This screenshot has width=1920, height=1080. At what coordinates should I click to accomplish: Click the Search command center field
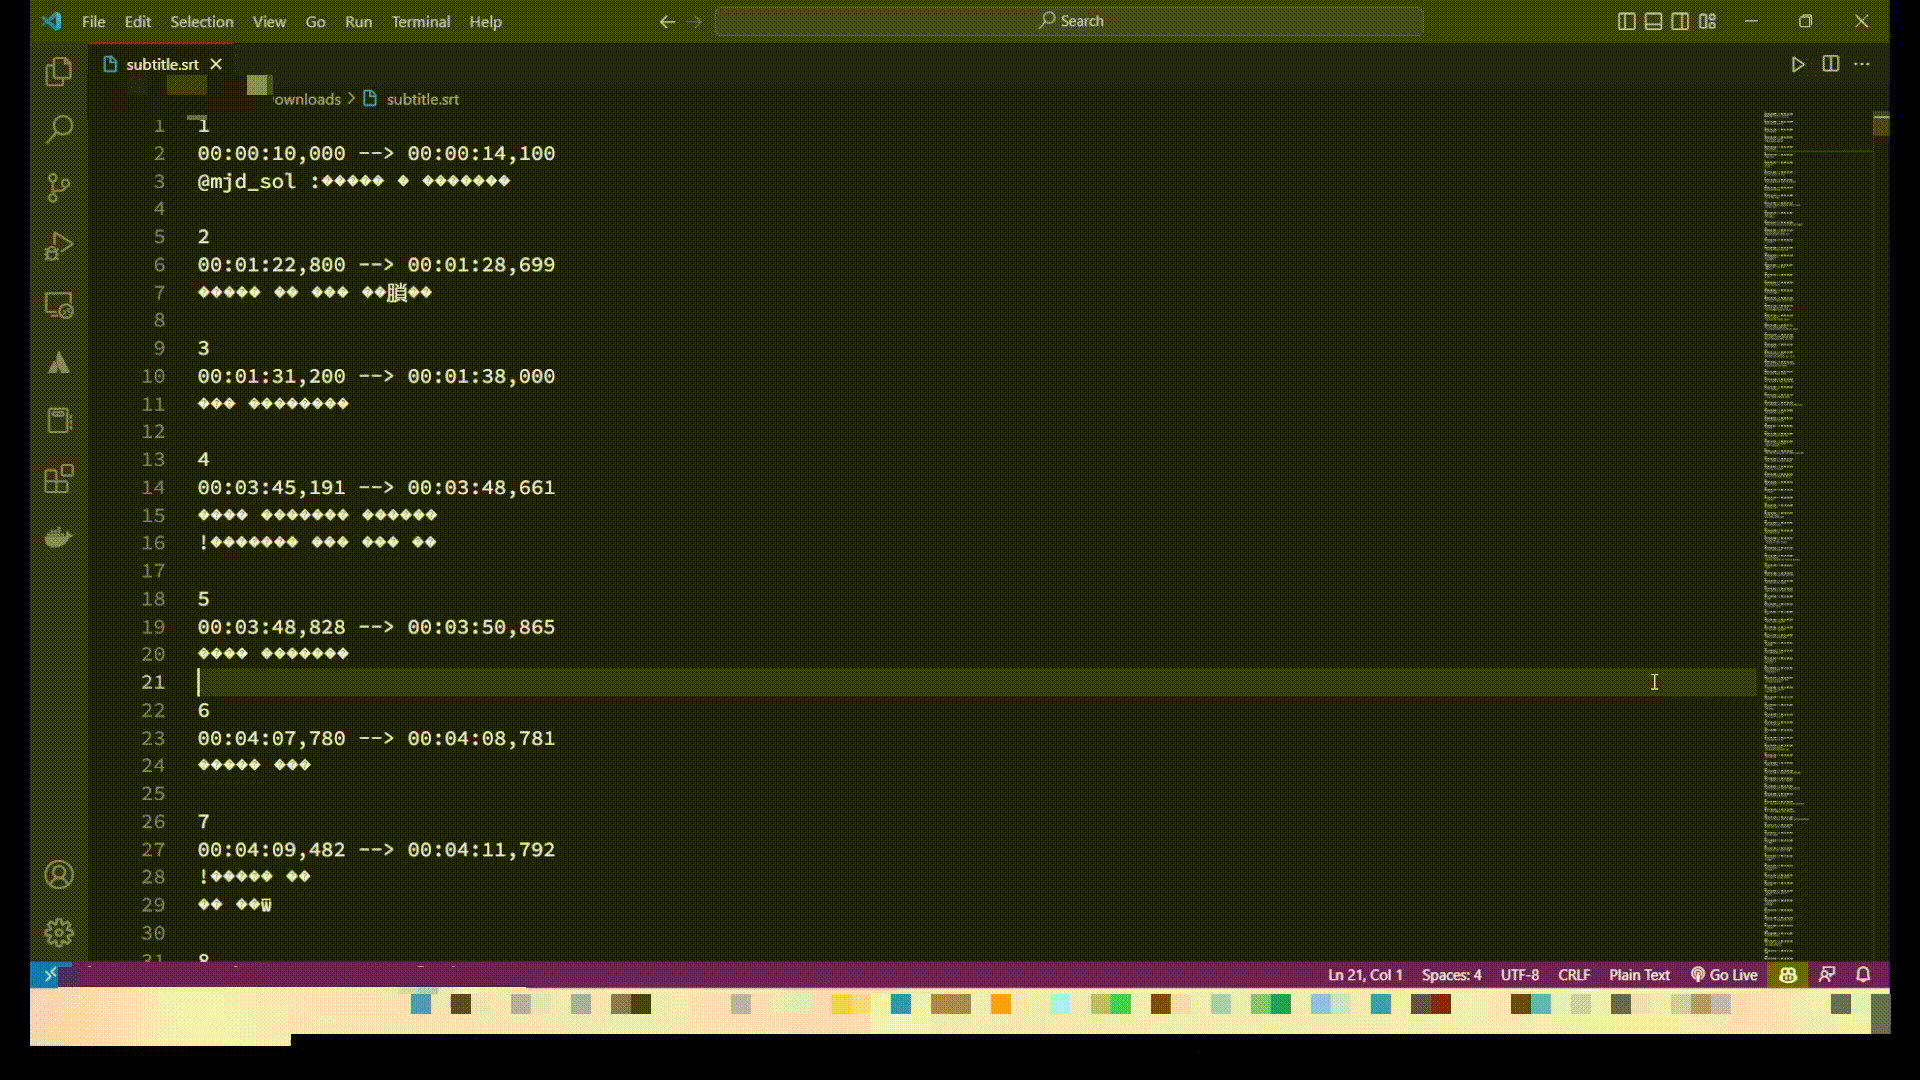(1069, 21)
